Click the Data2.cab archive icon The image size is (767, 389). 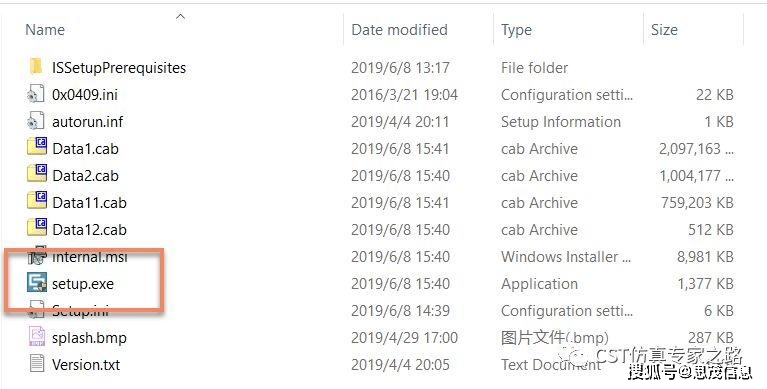37,175
